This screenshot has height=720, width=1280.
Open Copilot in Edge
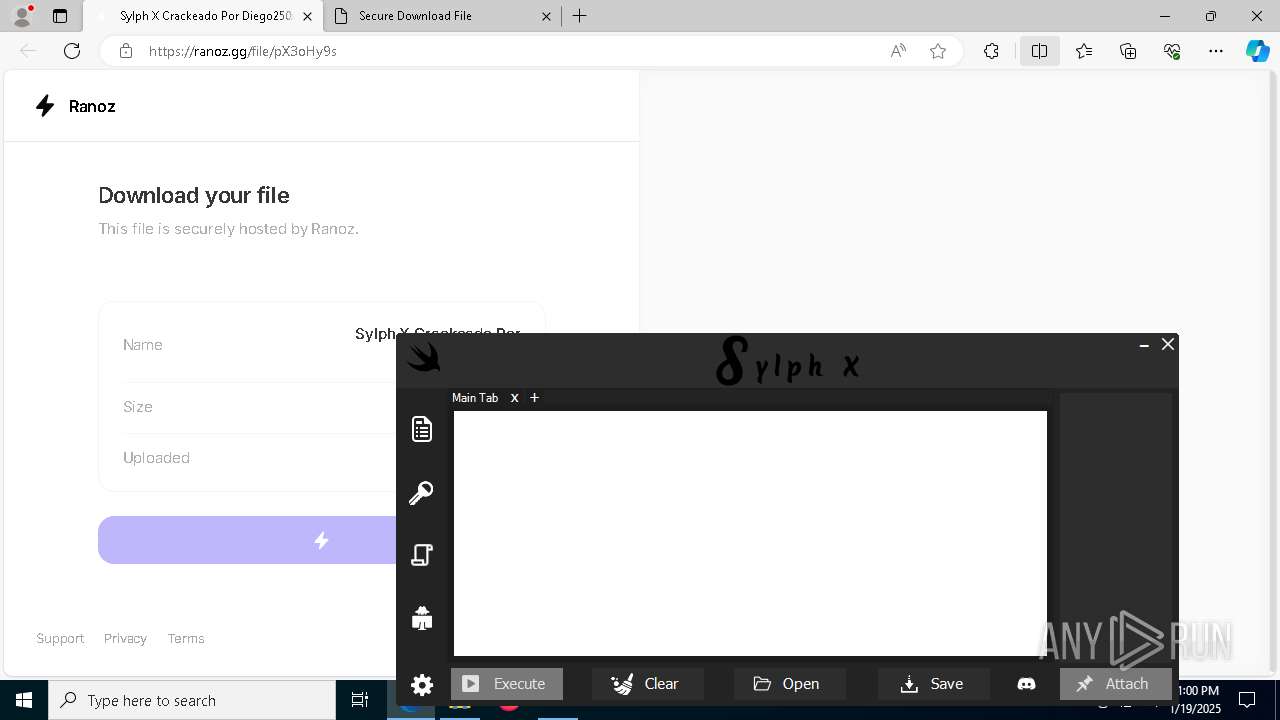pyautogui.click(x=1257, y=51)
